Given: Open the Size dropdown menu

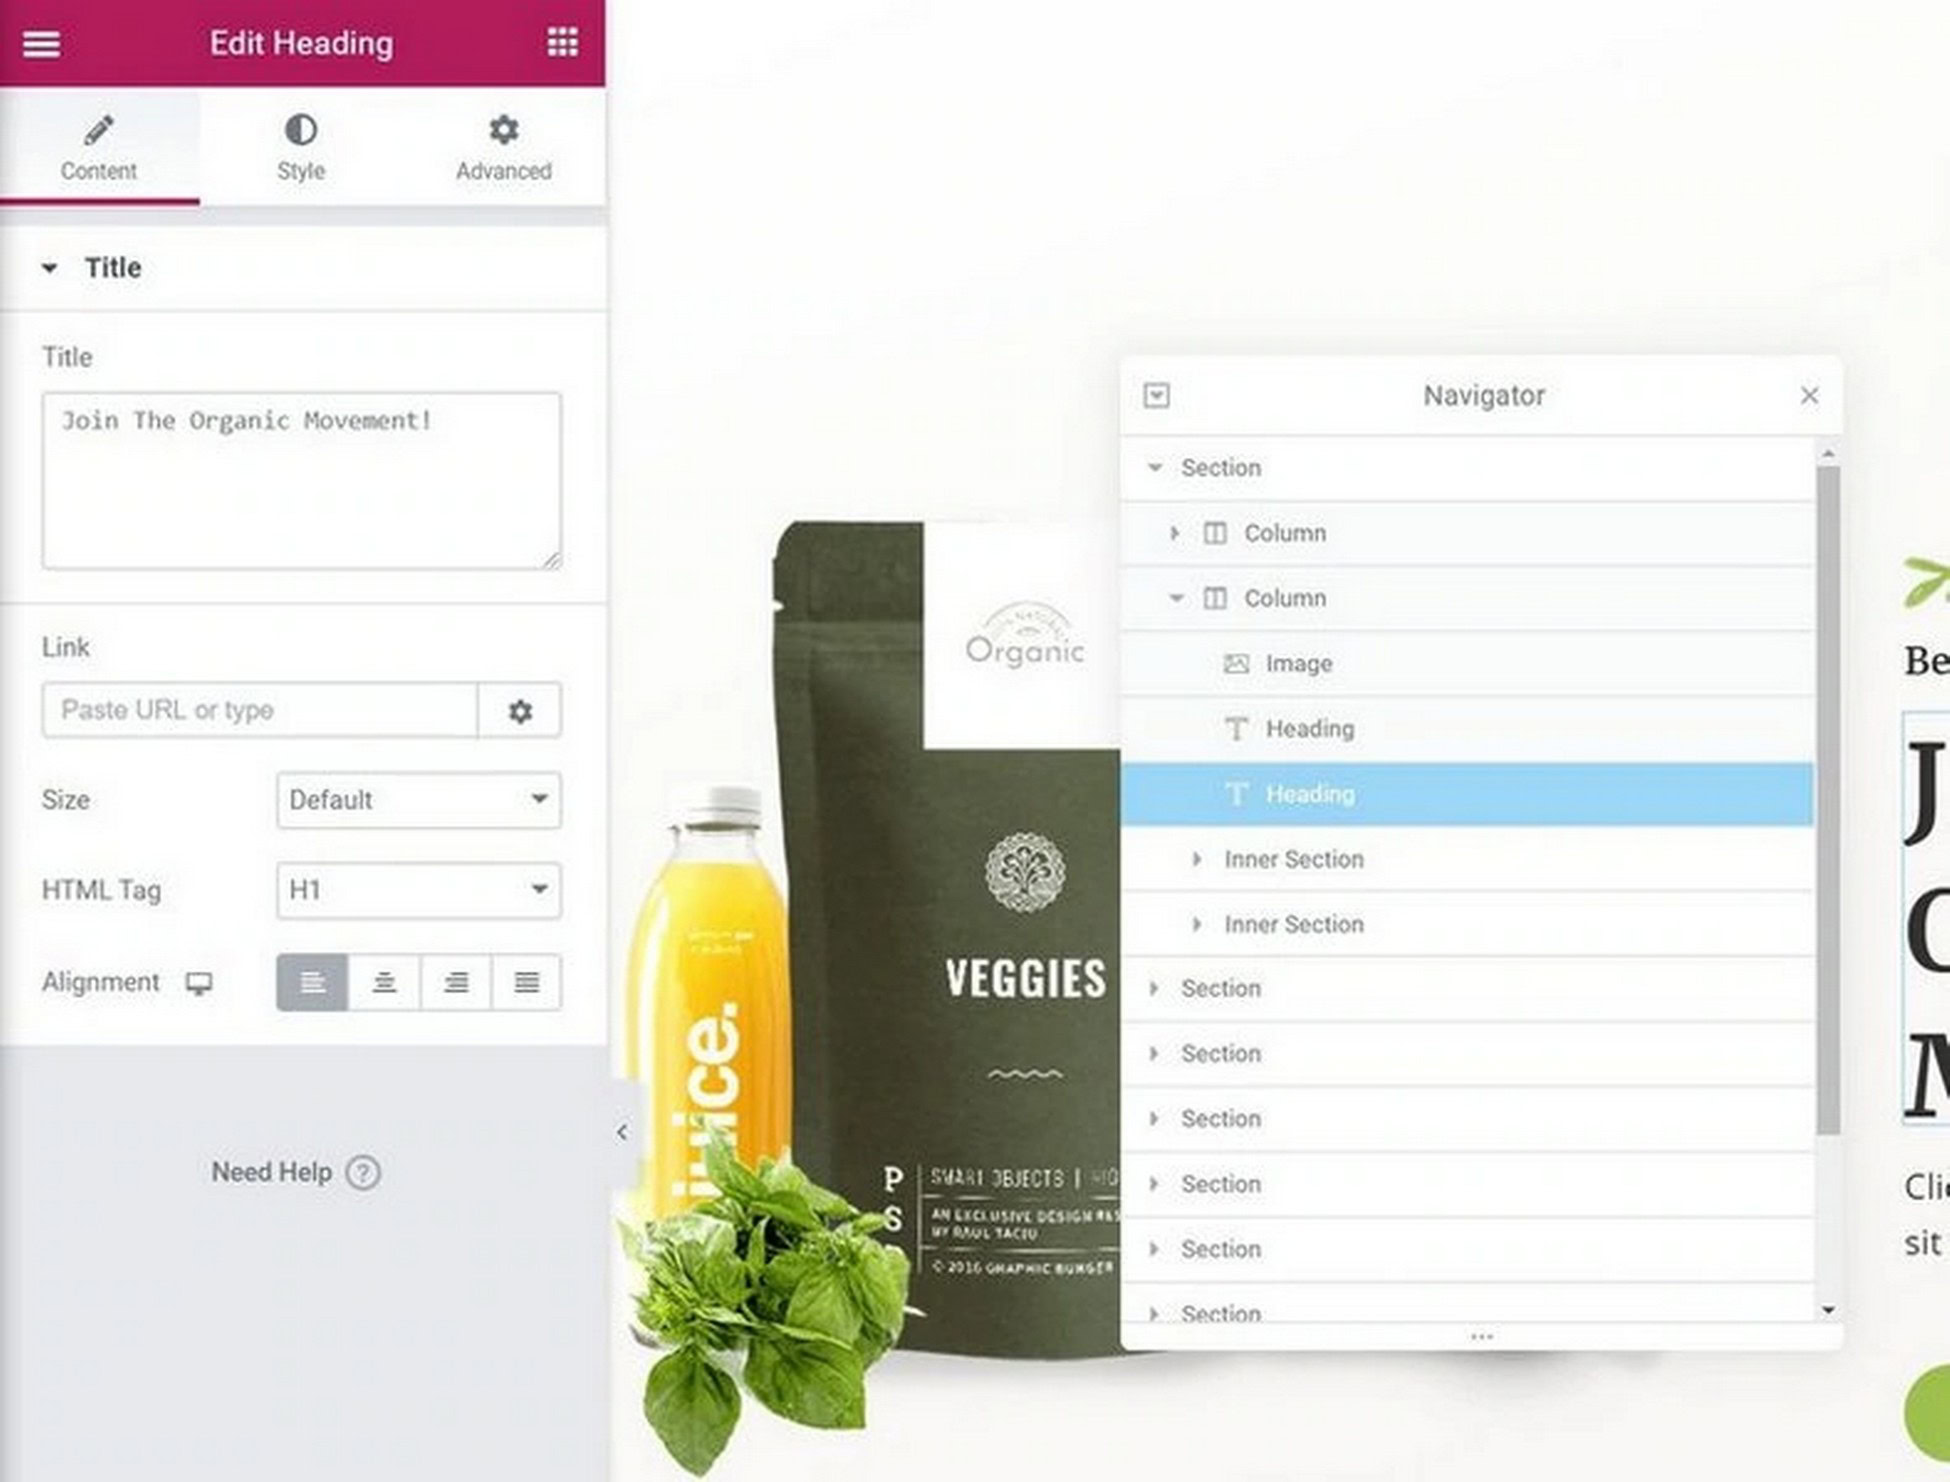Looking at the screenshot, I should (411, 800).
